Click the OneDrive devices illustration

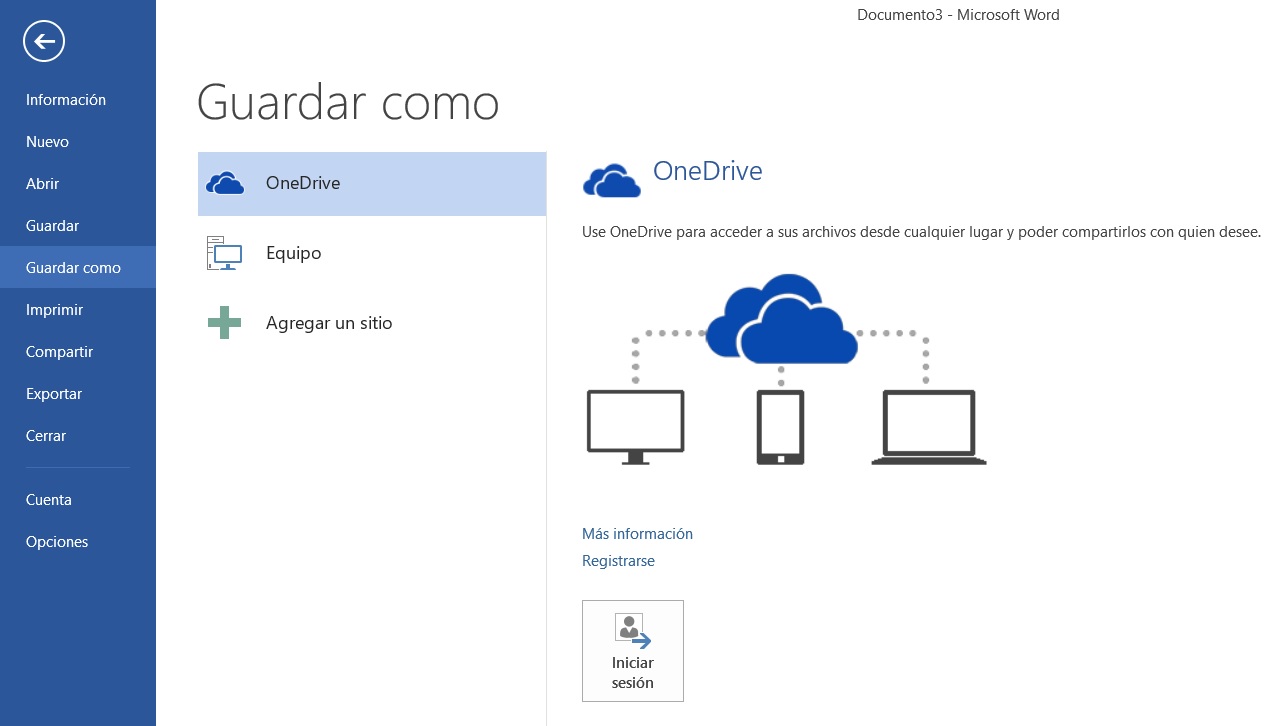tap(785, 369)
